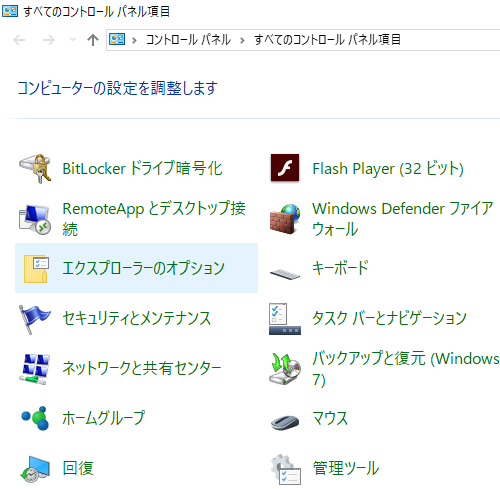Go back with the left arrow
The height and width of the screenshot is (489, 500).
[19, 40]
